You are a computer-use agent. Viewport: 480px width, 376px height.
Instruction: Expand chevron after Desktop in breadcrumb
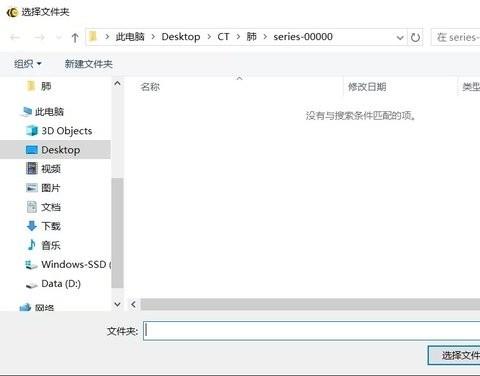pos(209,37)
